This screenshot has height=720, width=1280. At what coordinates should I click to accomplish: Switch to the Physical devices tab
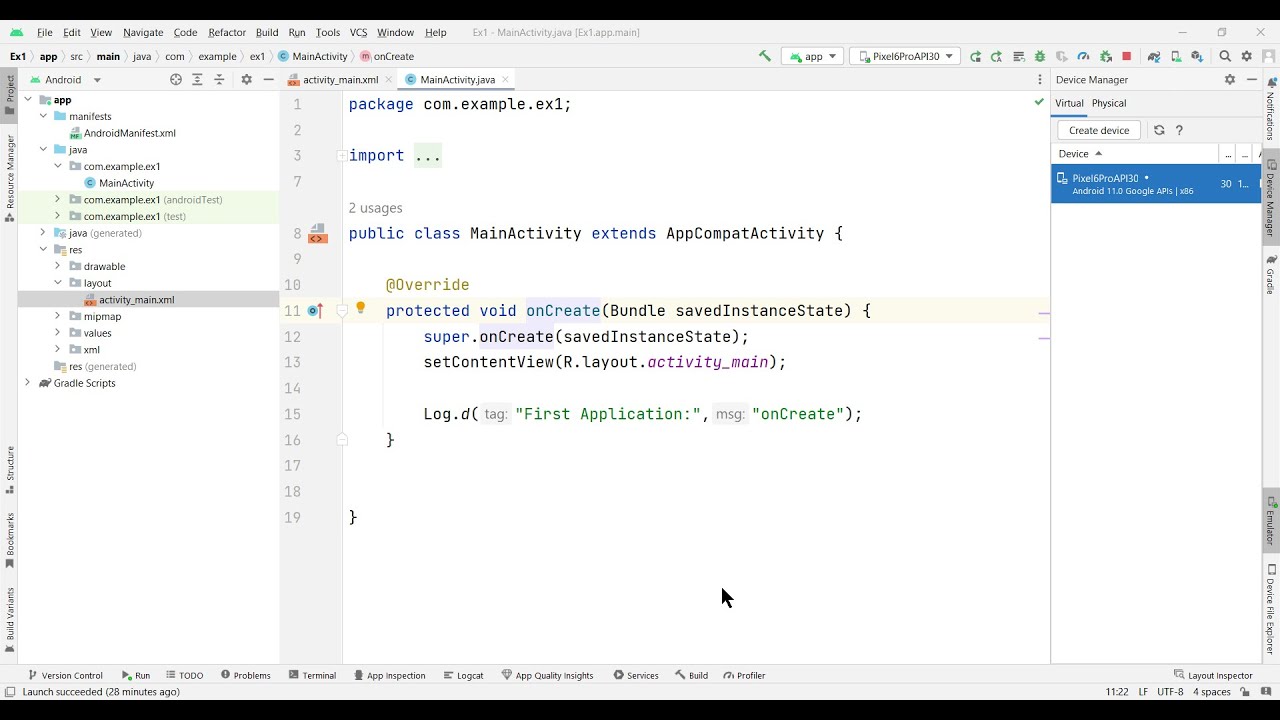[1109, 103]
